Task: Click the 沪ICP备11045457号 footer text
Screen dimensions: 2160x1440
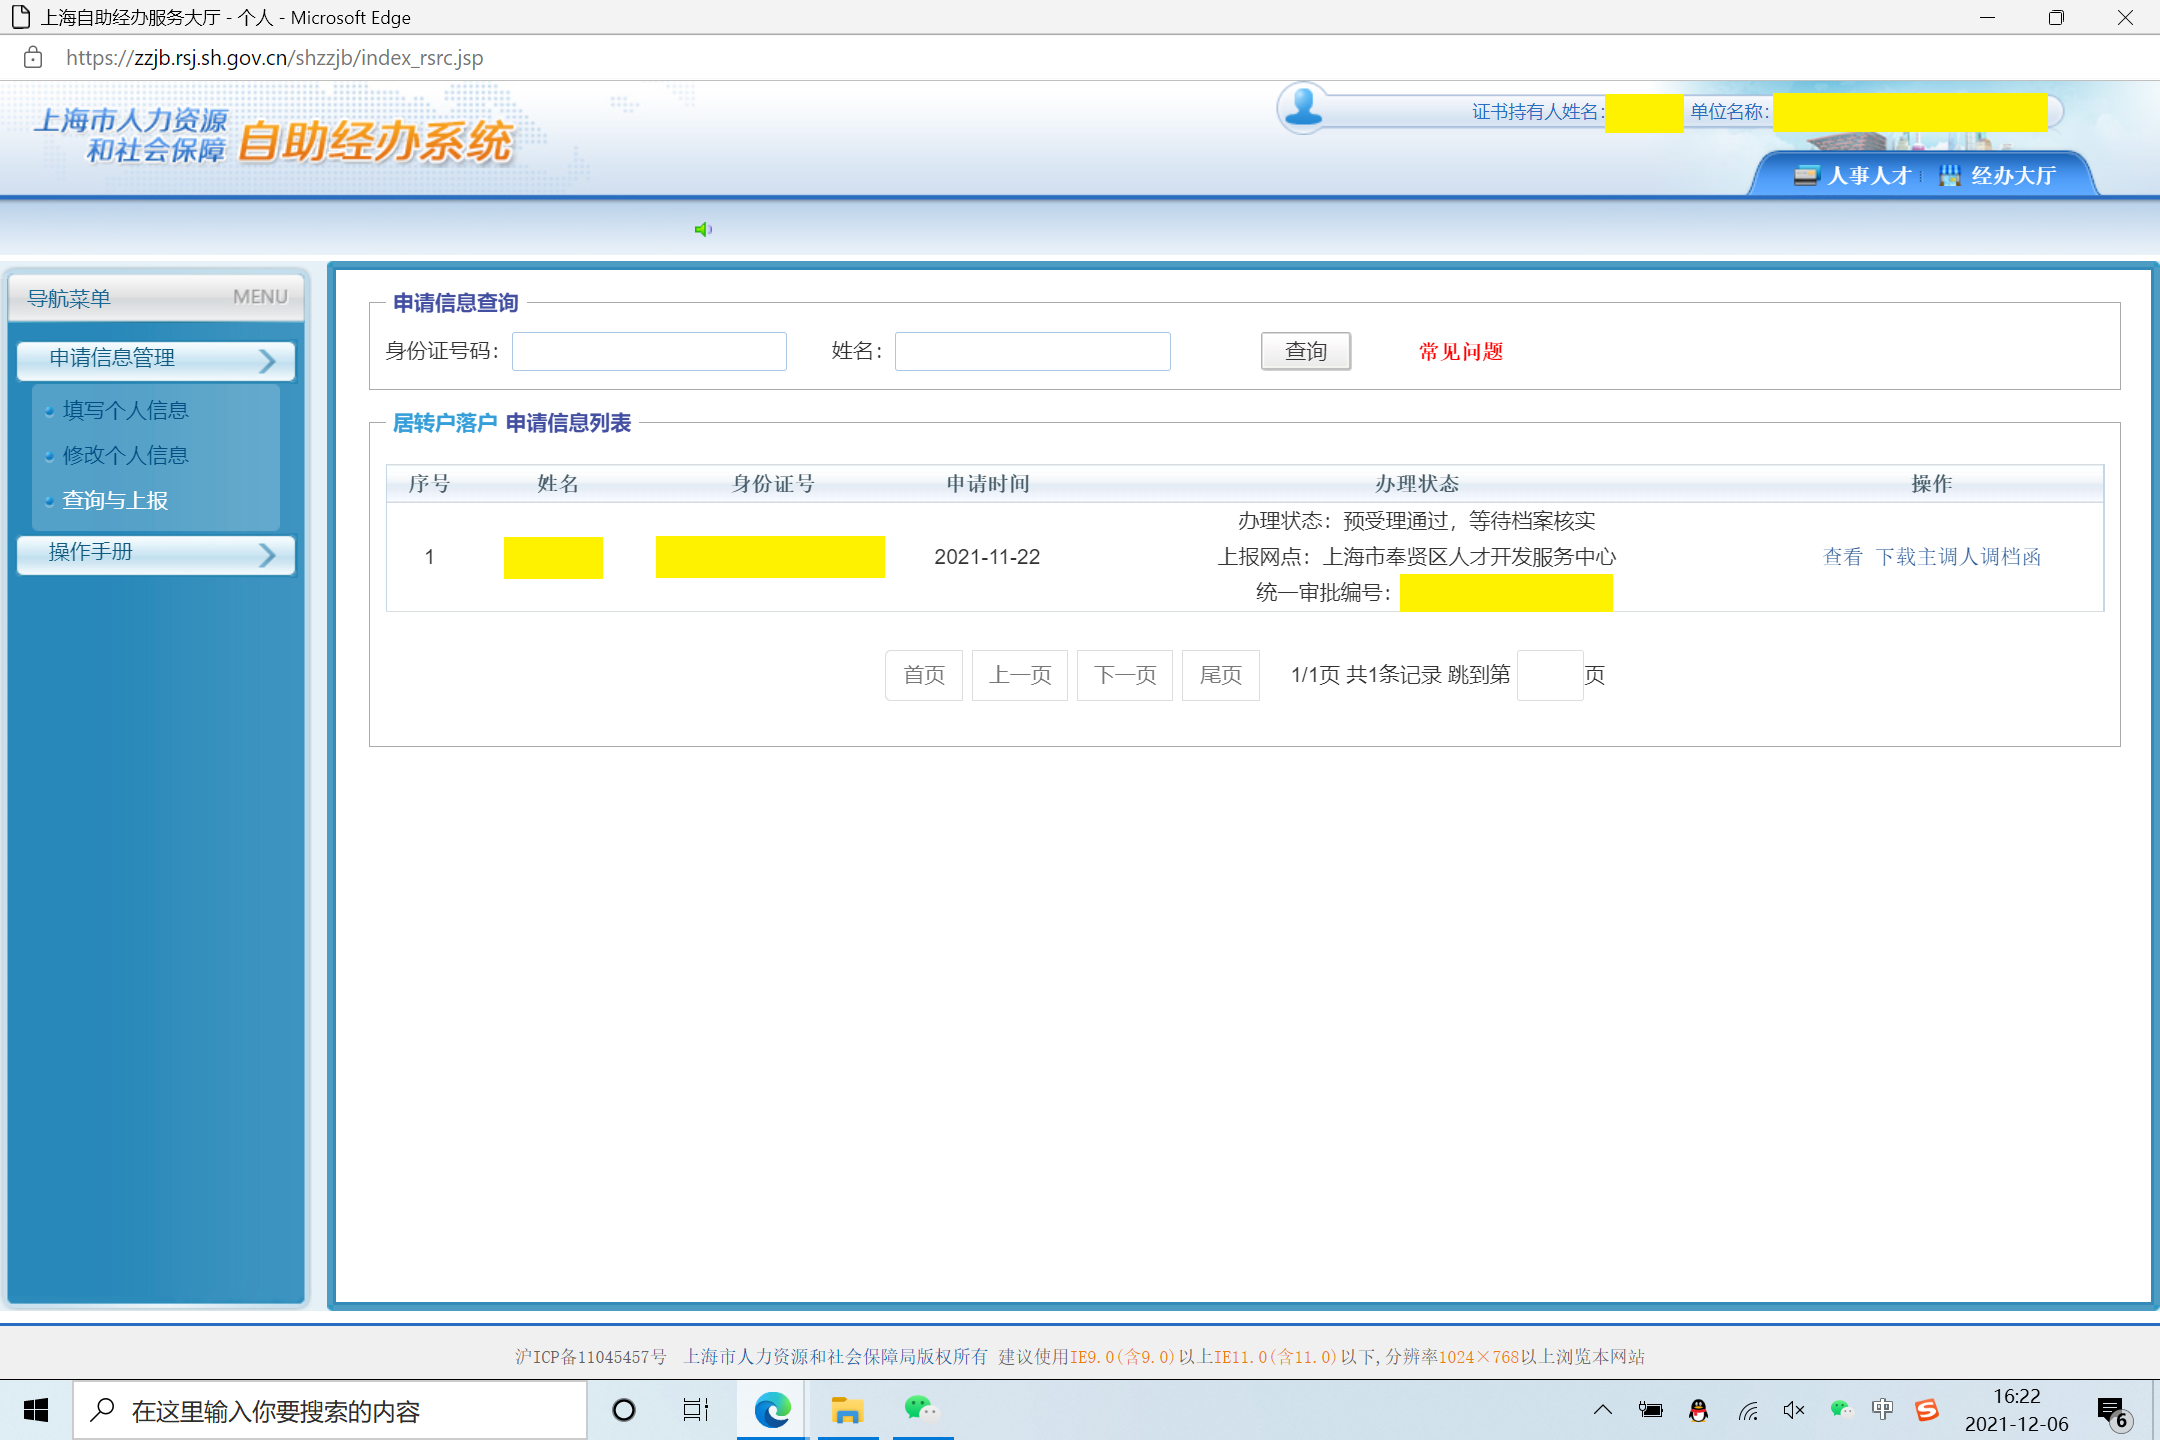Action: pyautogui.click(x=591, y=1357)
